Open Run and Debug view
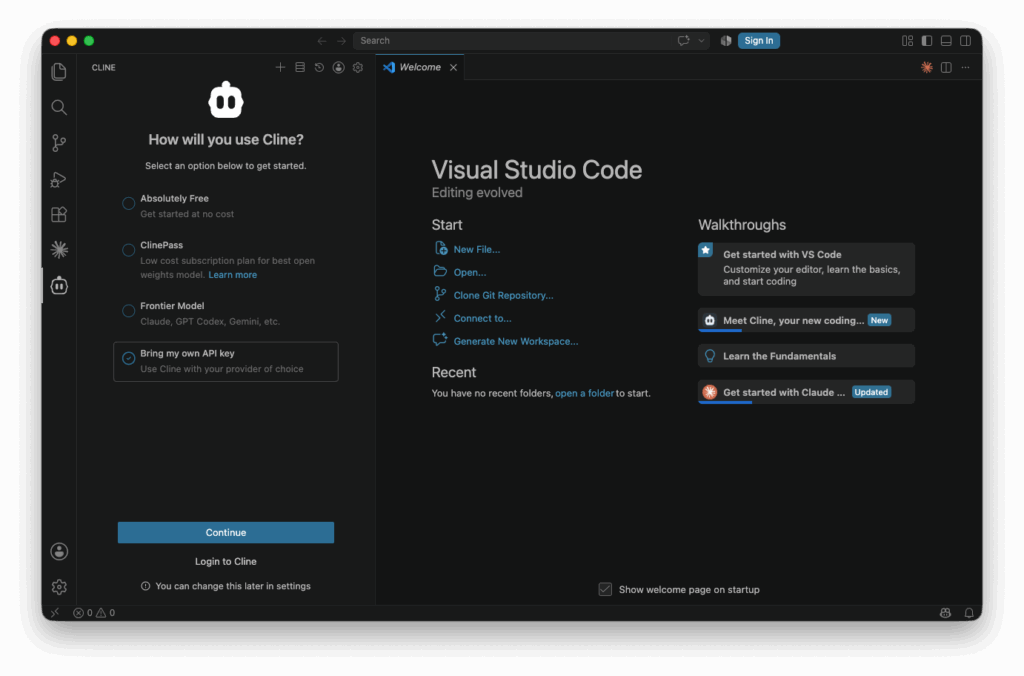The width and height of the screenshot is (1024, 676). pyautogui.click(x=59, y=179)
